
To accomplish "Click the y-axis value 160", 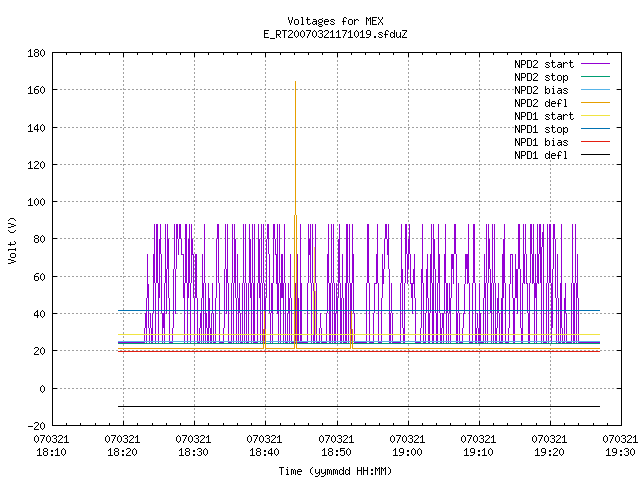I will pos(36,90).
